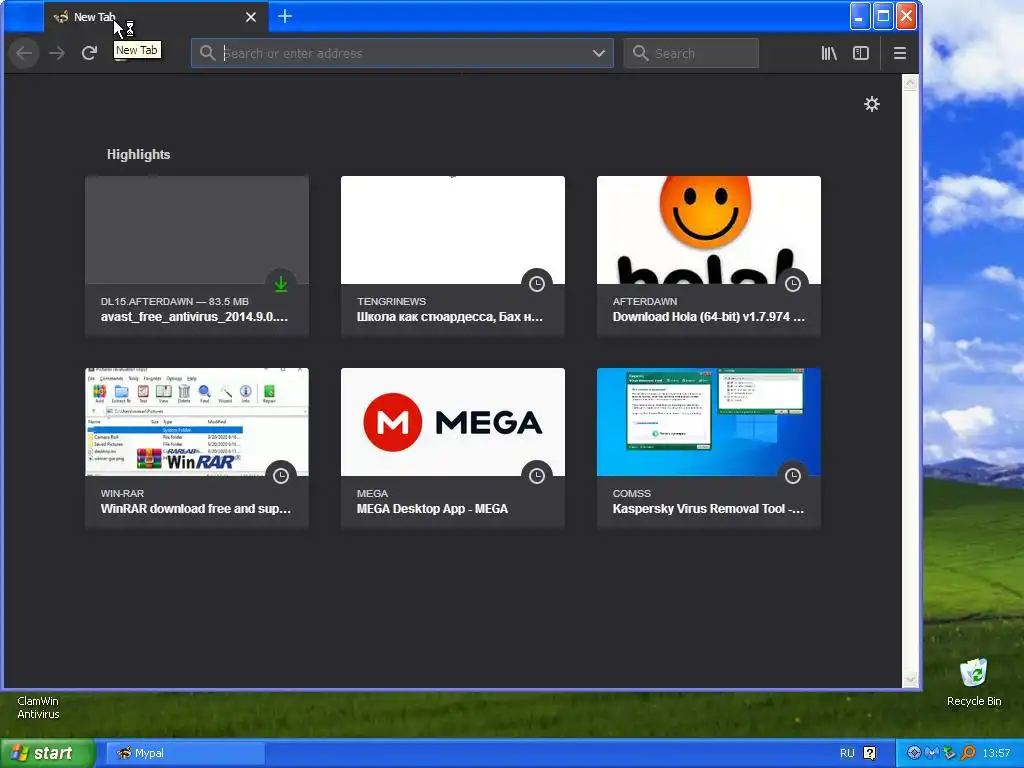Reload the current page

point(89,53)
